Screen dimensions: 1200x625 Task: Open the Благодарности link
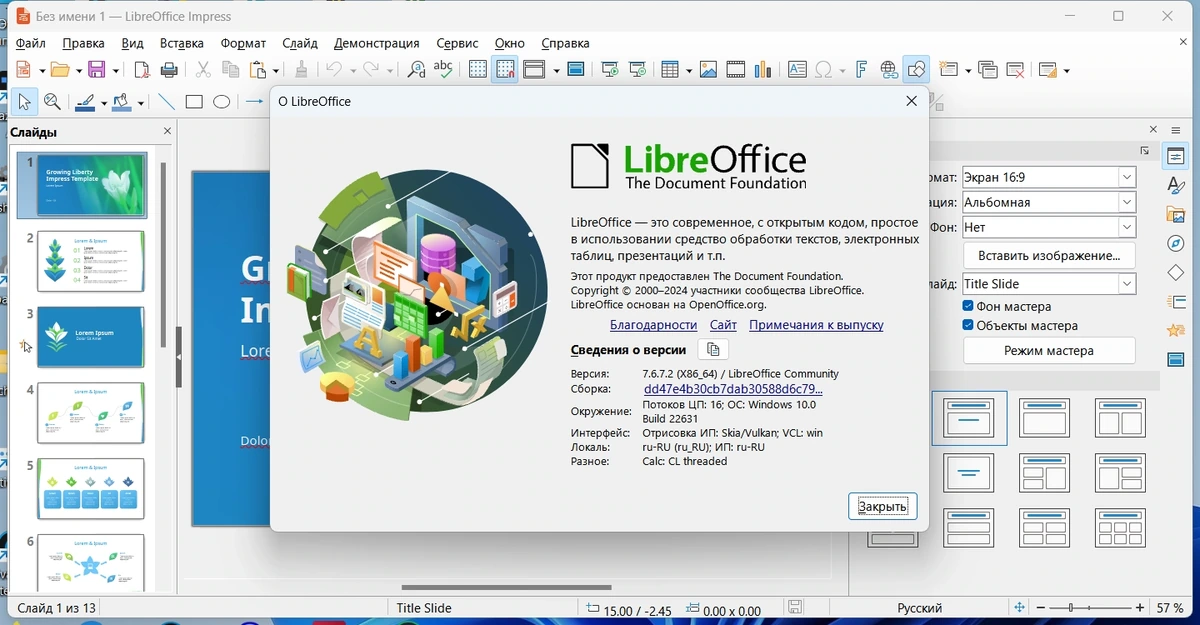(x=653, y=325)
